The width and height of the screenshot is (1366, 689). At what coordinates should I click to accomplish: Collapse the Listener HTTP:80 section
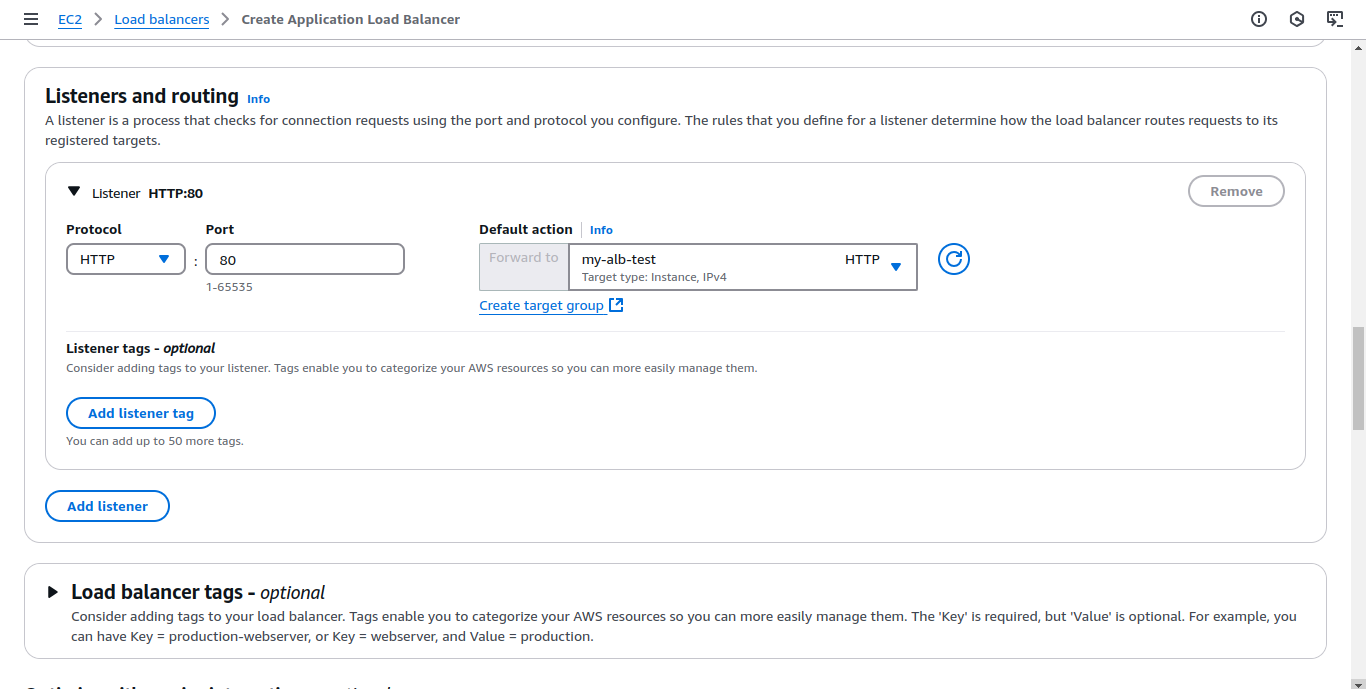pos(74,192)
